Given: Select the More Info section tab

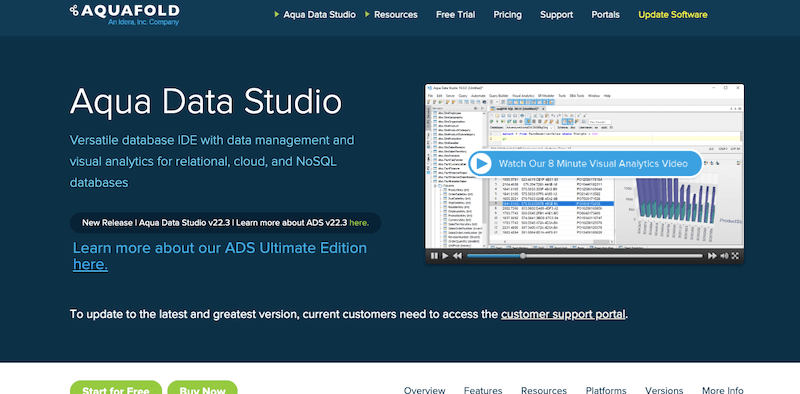Looking at the screenshot, I should [722, 390].
